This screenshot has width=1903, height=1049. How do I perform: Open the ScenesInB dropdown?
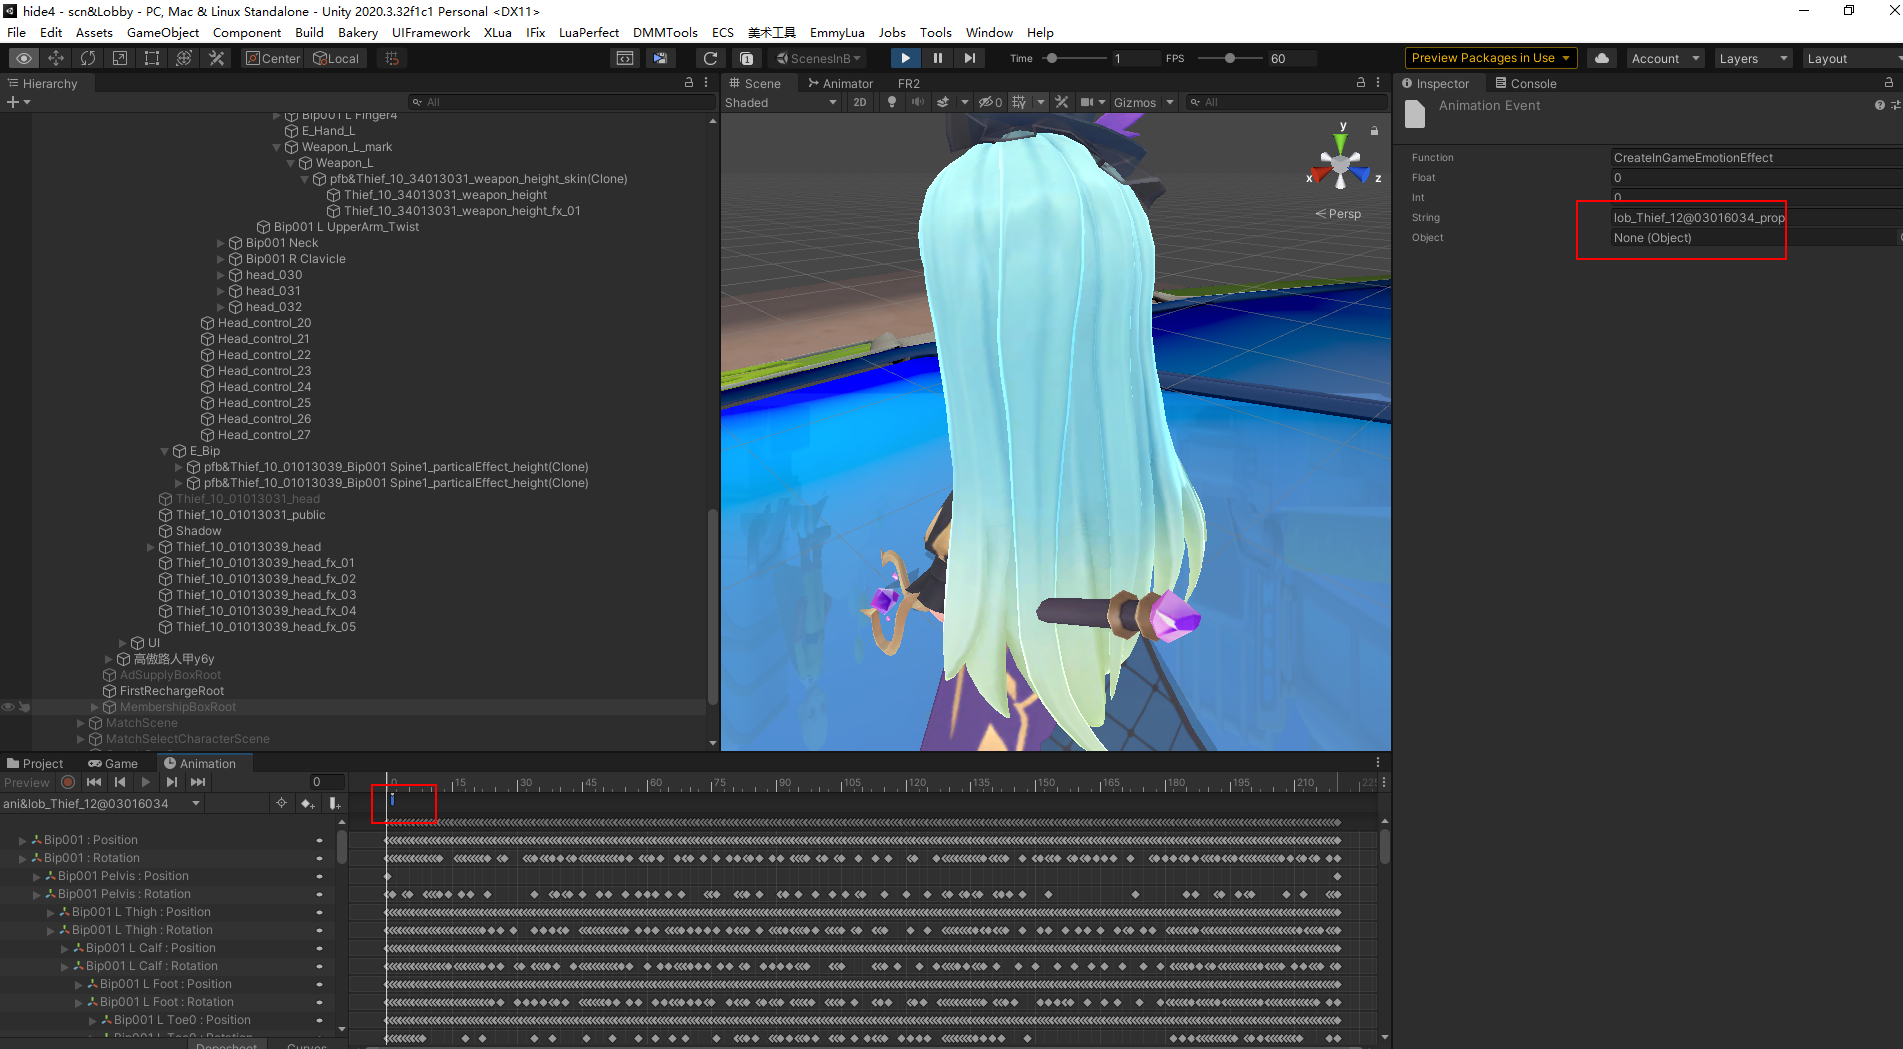click(x=819, y=58)
